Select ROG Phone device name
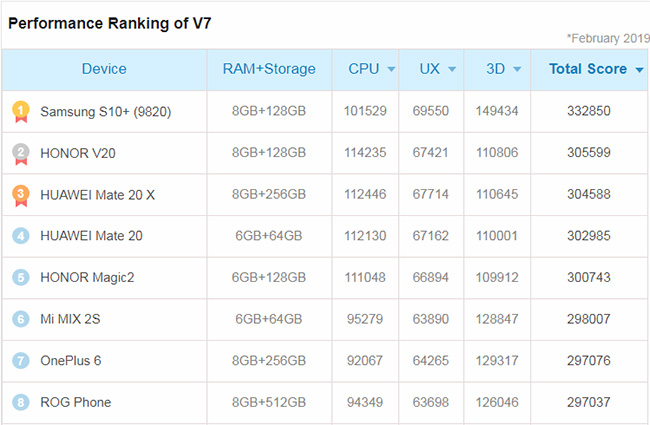The height and width of the screenshot is (425, 650). tap(75, 402)
